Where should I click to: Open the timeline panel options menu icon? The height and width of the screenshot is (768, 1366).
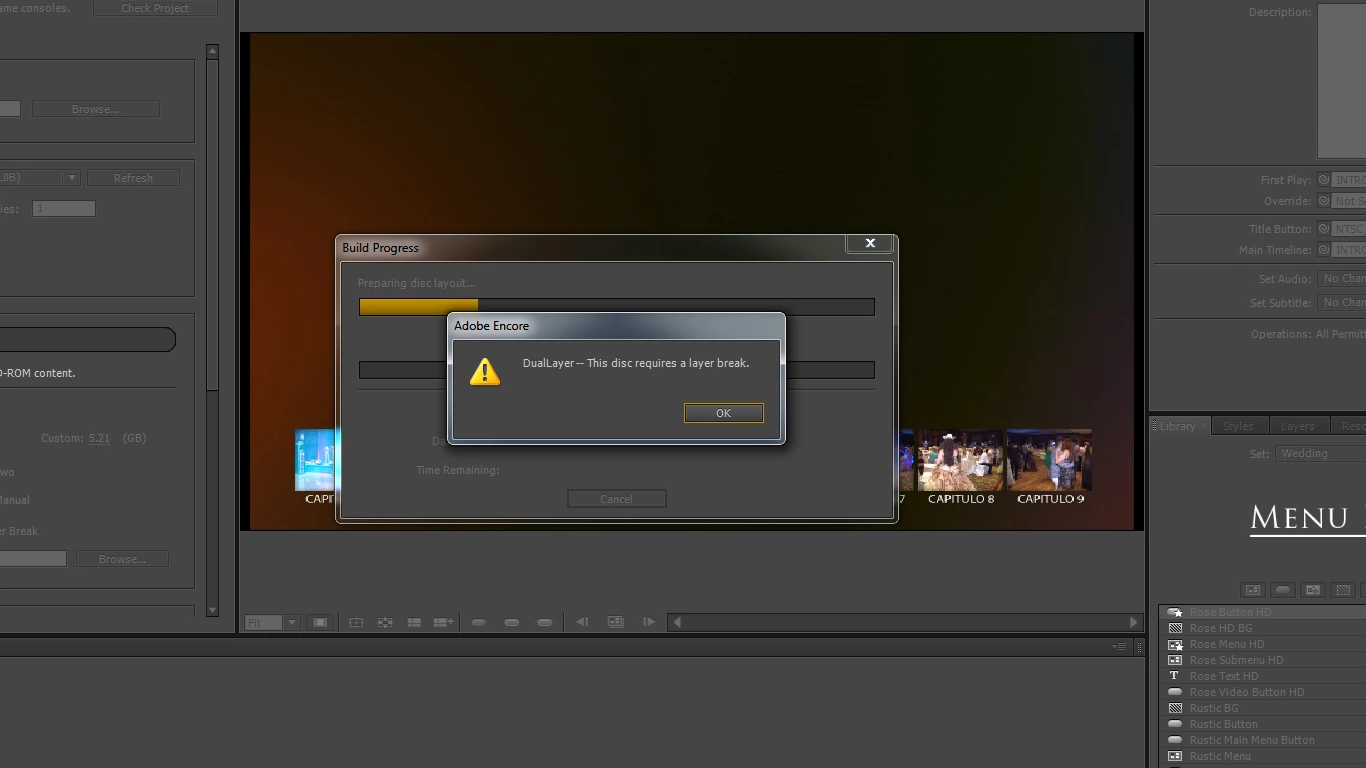click(x=1120, y=647)
